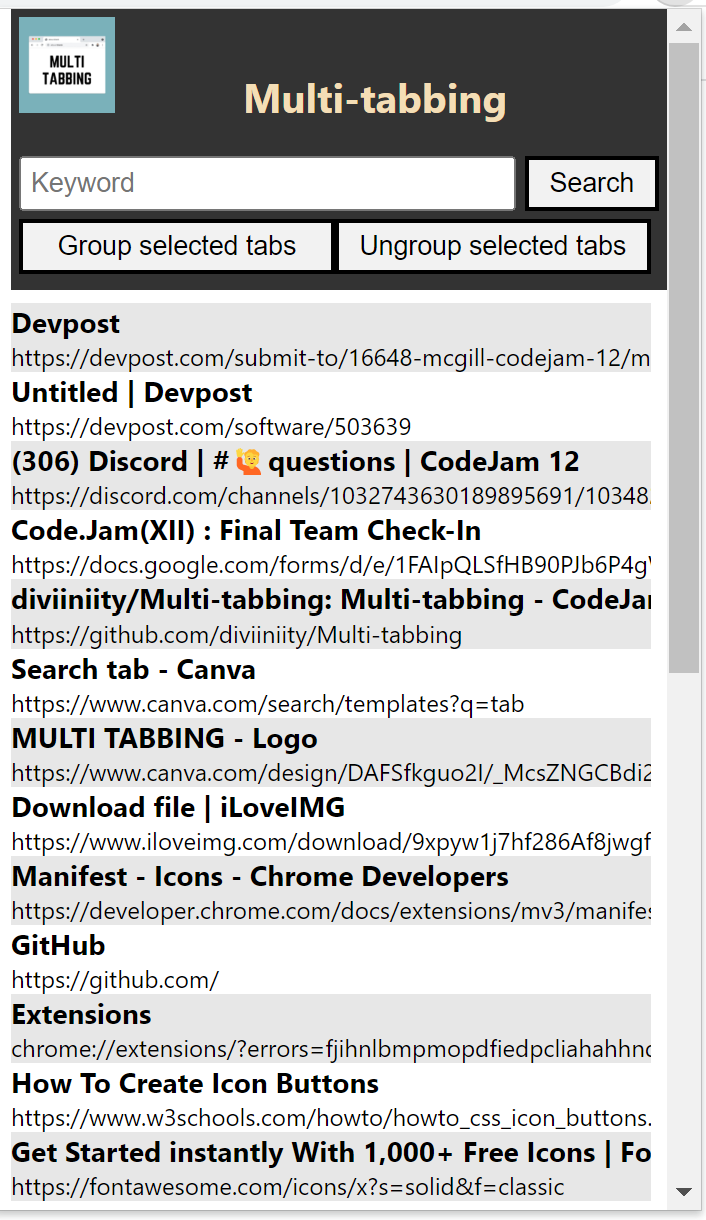The width and height of the screenshot is (706, 1220).
Task: Select the docs.google.com/forms URL line
Action: point(331,565)
